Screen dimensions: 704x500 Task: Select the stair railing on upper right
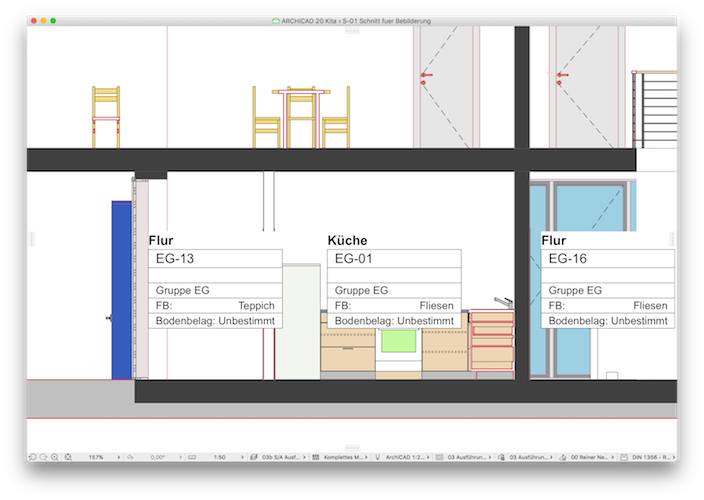pyautogui.click(x=655, y=110)
